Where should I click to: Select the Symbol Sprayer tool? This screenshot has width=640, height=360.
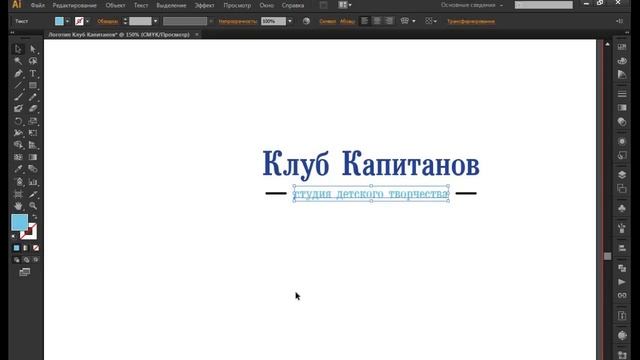pyautogui.click(x=18, y=182)
